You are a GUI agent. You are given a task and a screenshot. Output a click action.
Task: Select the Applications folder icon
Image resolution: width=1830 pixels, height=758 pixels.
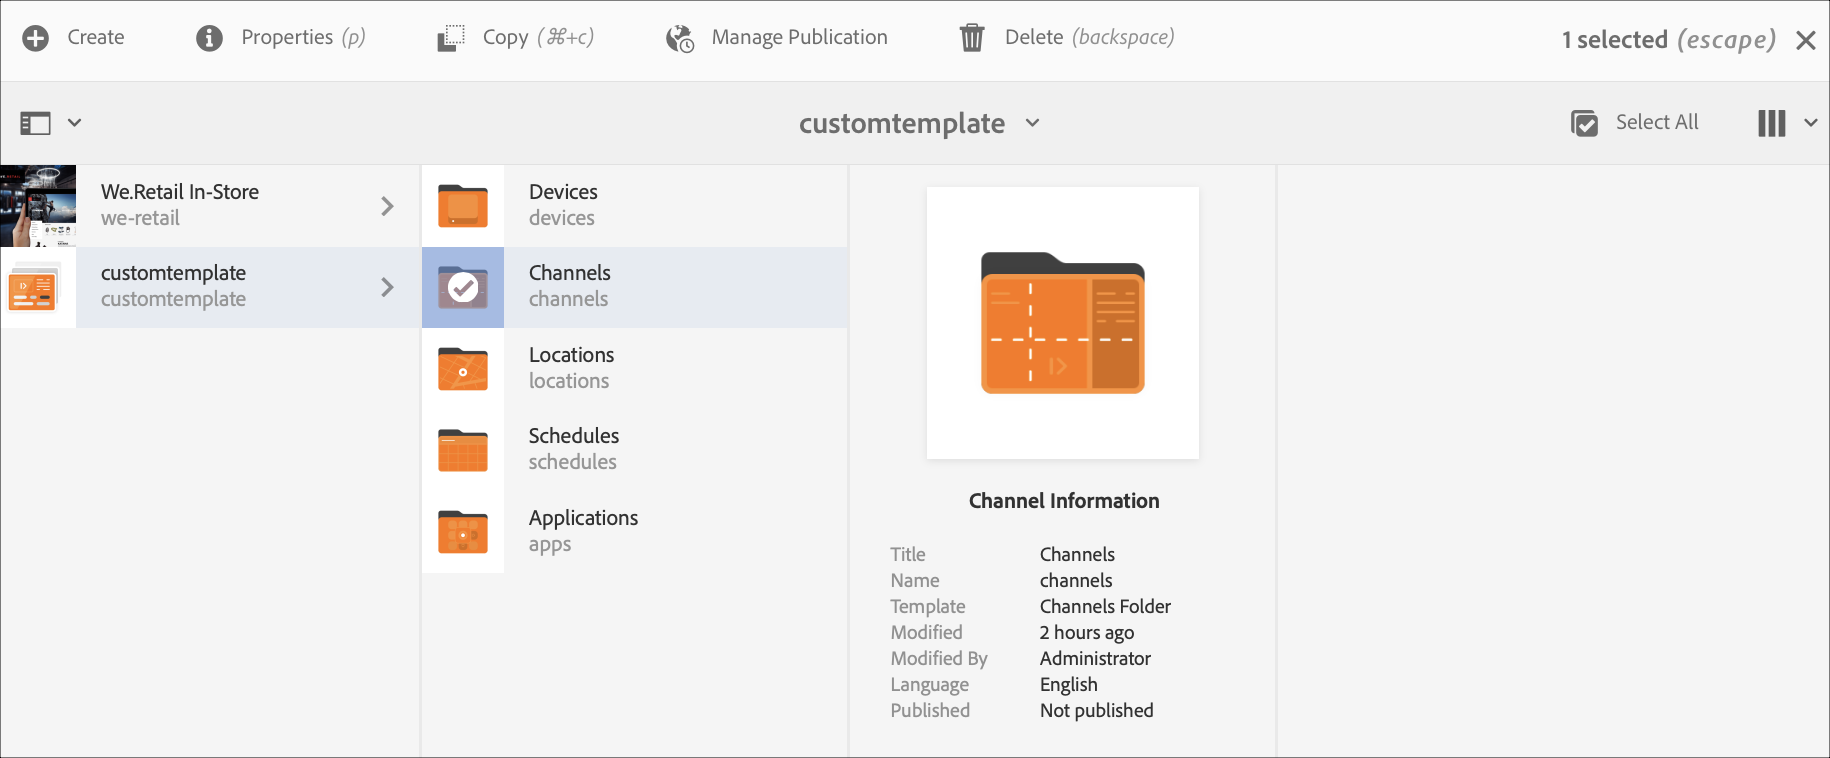pos(463,532)
